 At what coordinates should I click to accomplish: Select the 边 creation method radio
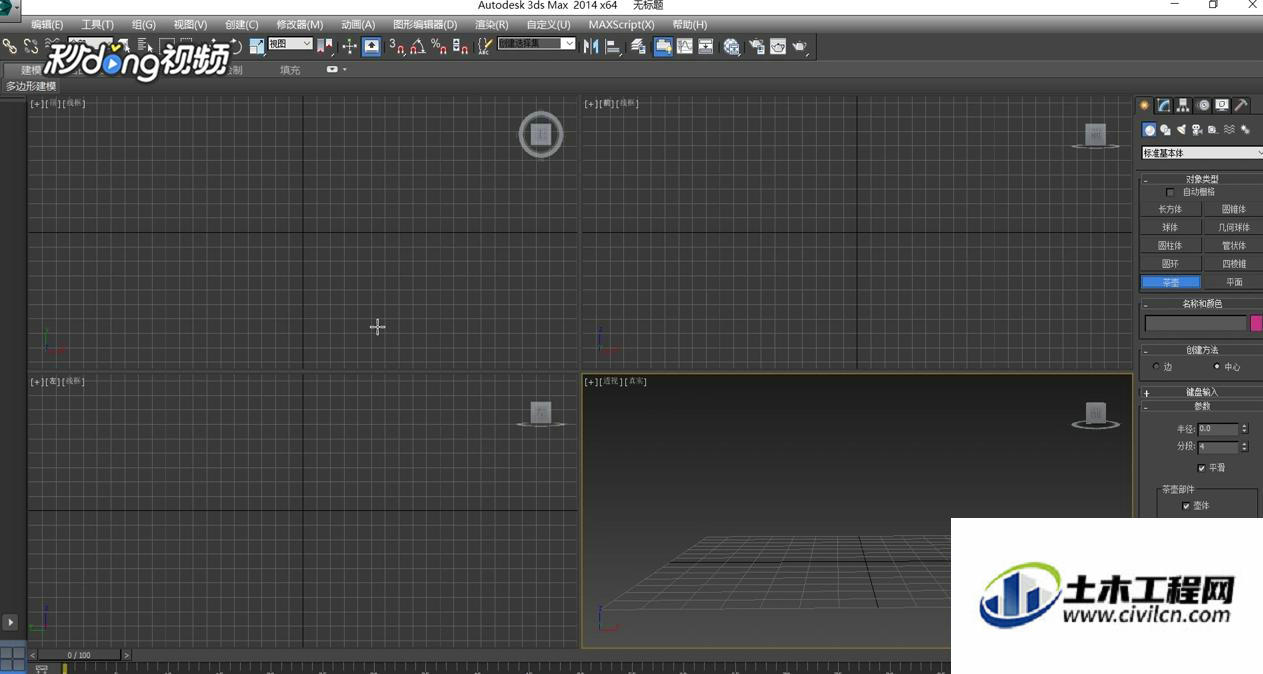[x=1156, y=366]
